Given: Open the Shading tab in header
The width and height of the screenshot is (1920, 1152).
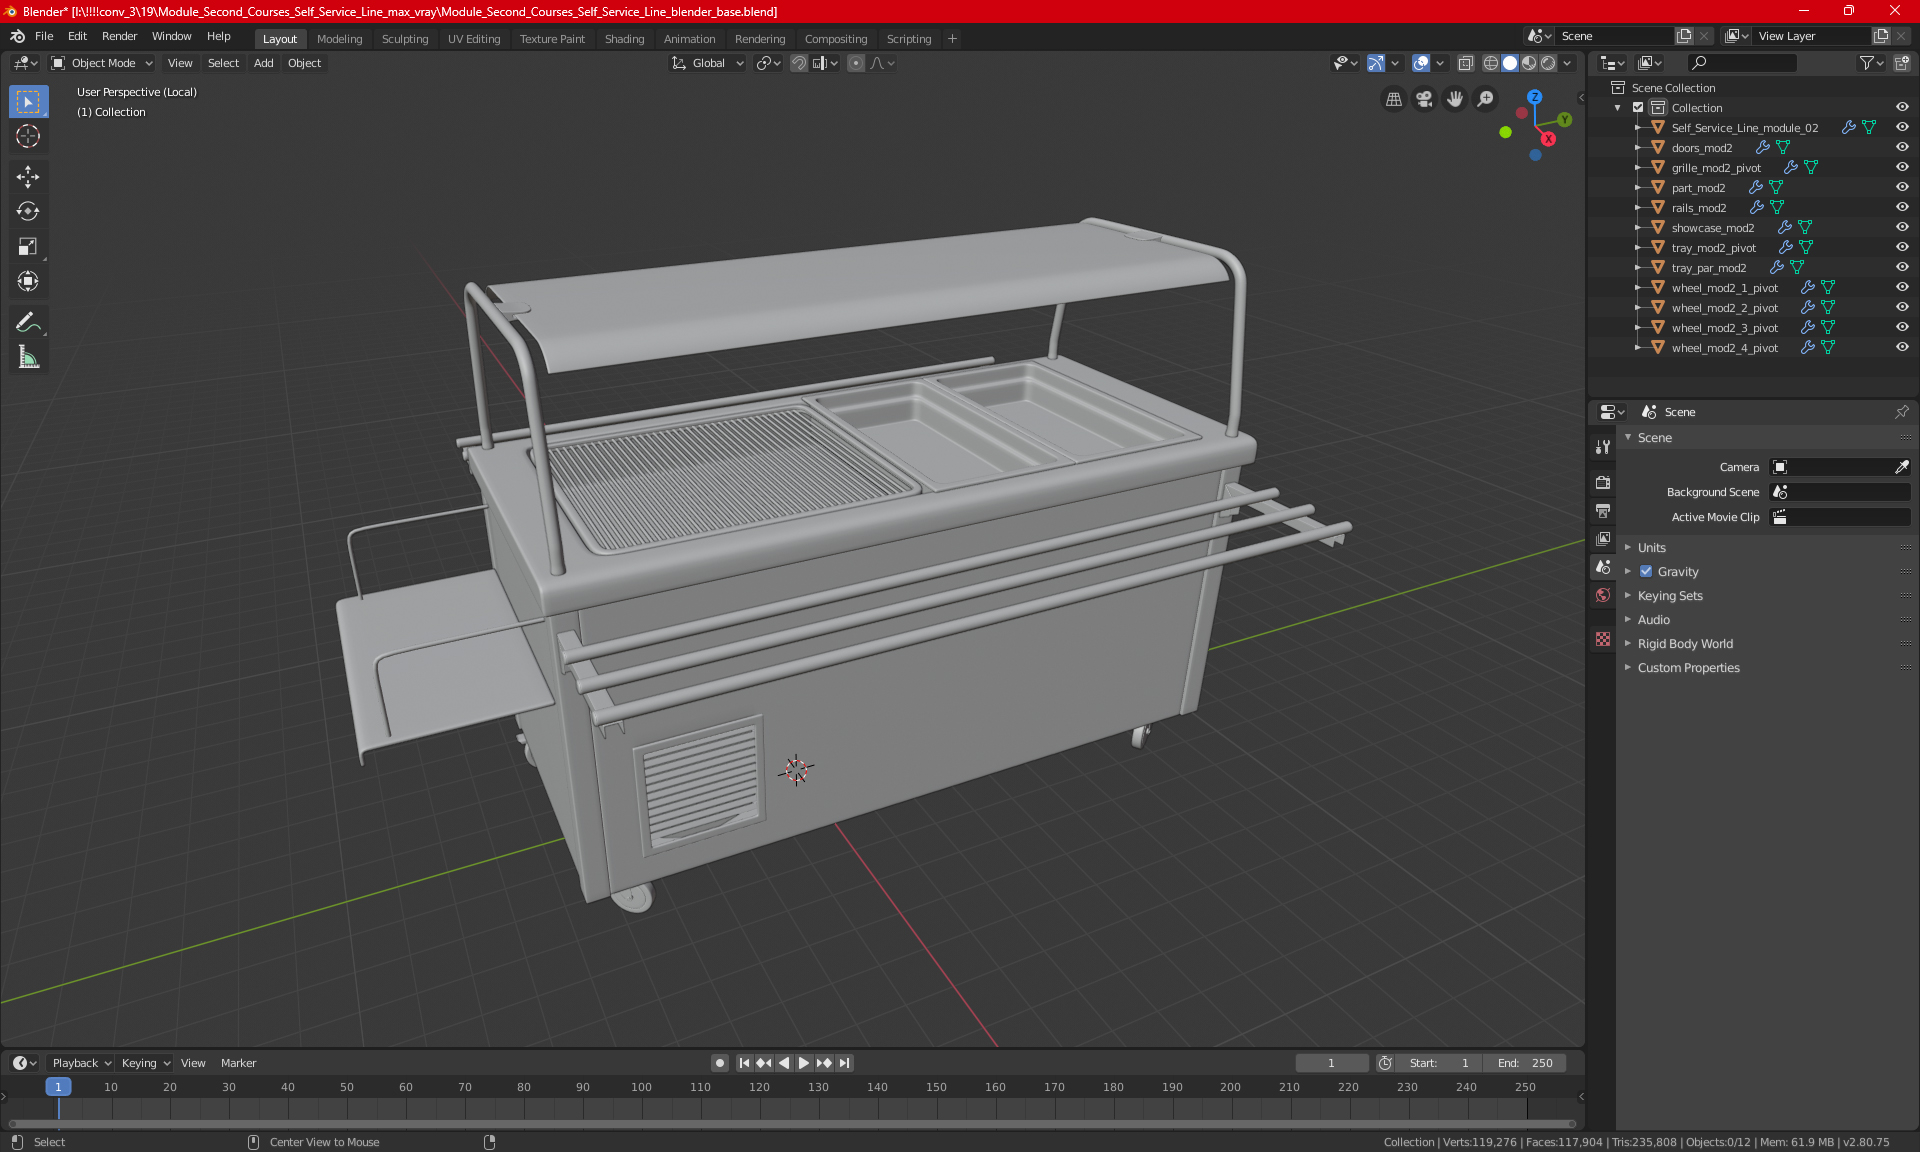Looking at the screenshot, I should pyautogui.click(x=623, y=37).
